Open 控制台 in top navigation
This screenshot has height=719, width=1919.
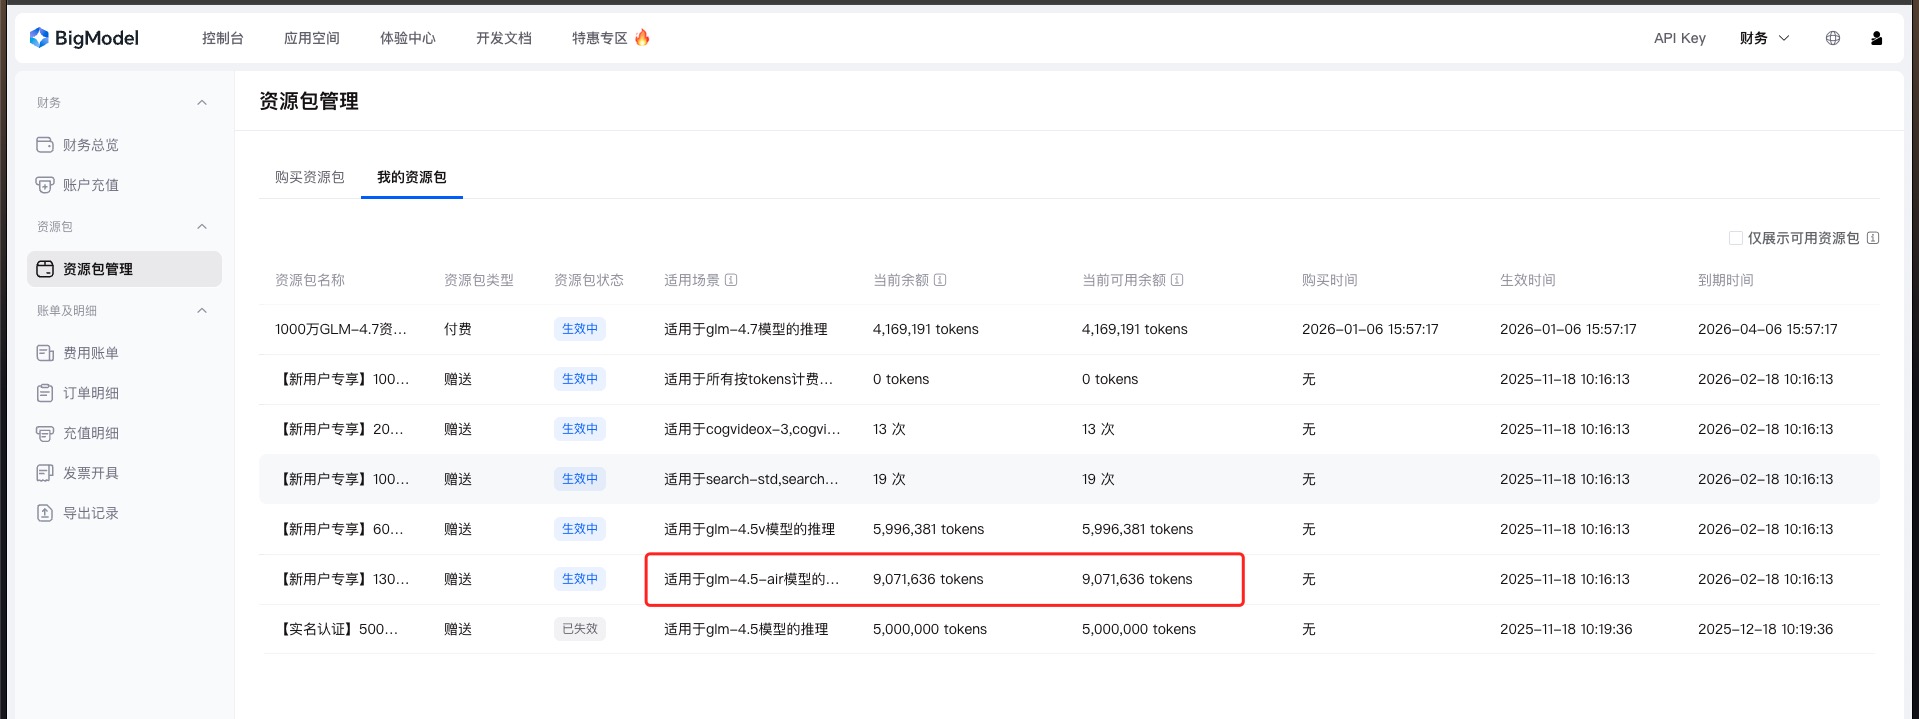point(223,38)
